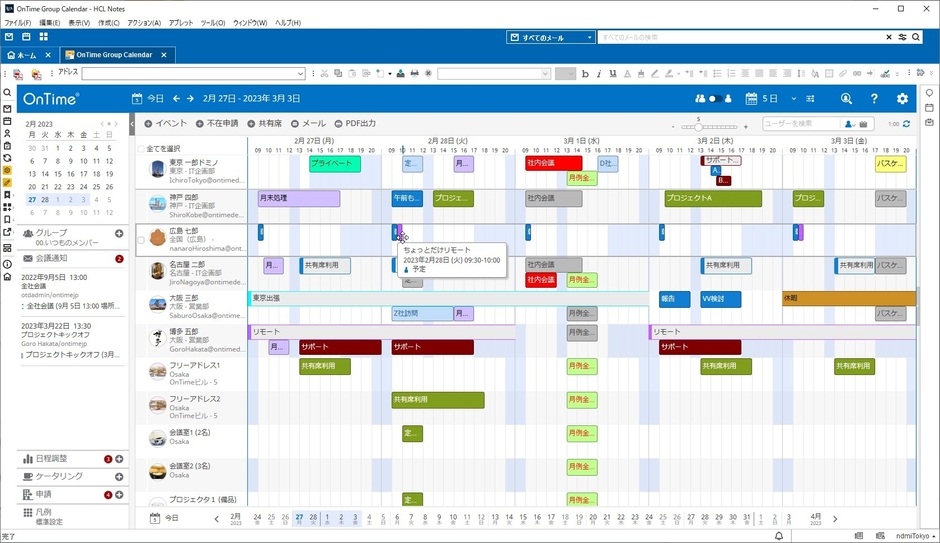
Task: Add a new group with the plus icon
Action: point(119,234)
